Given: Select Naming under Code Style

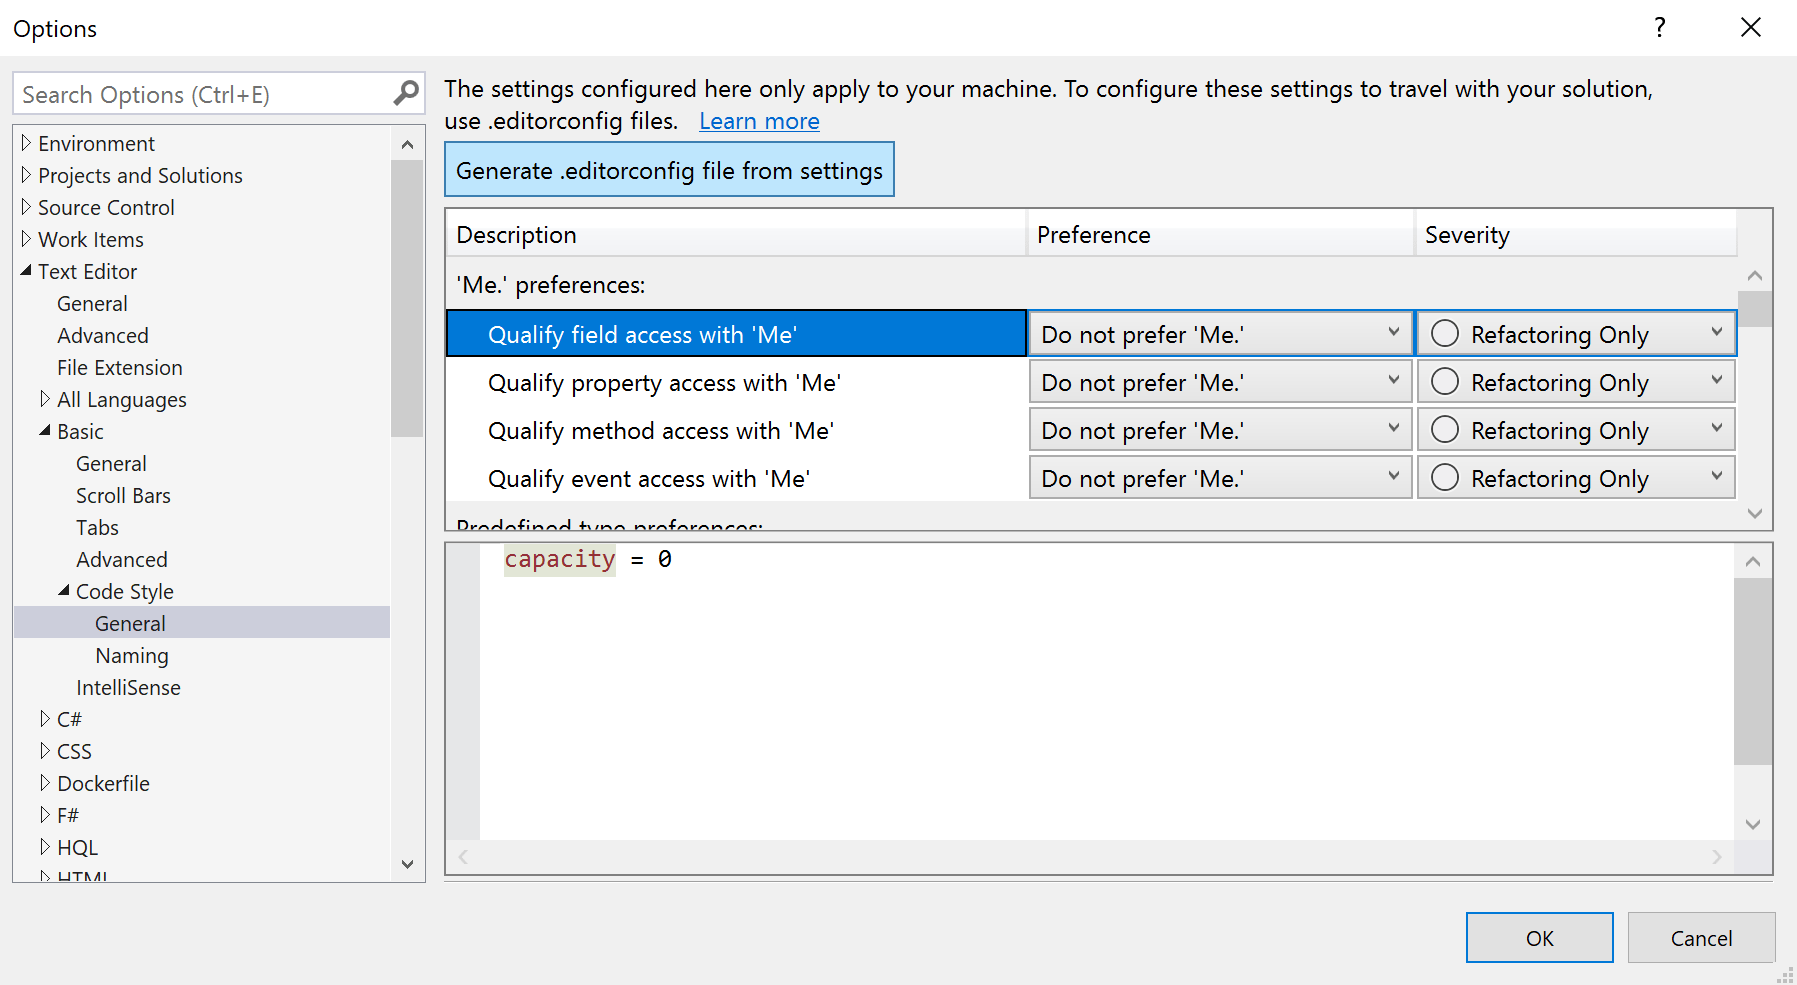Looking at the screenshot, I should [132, 656].
